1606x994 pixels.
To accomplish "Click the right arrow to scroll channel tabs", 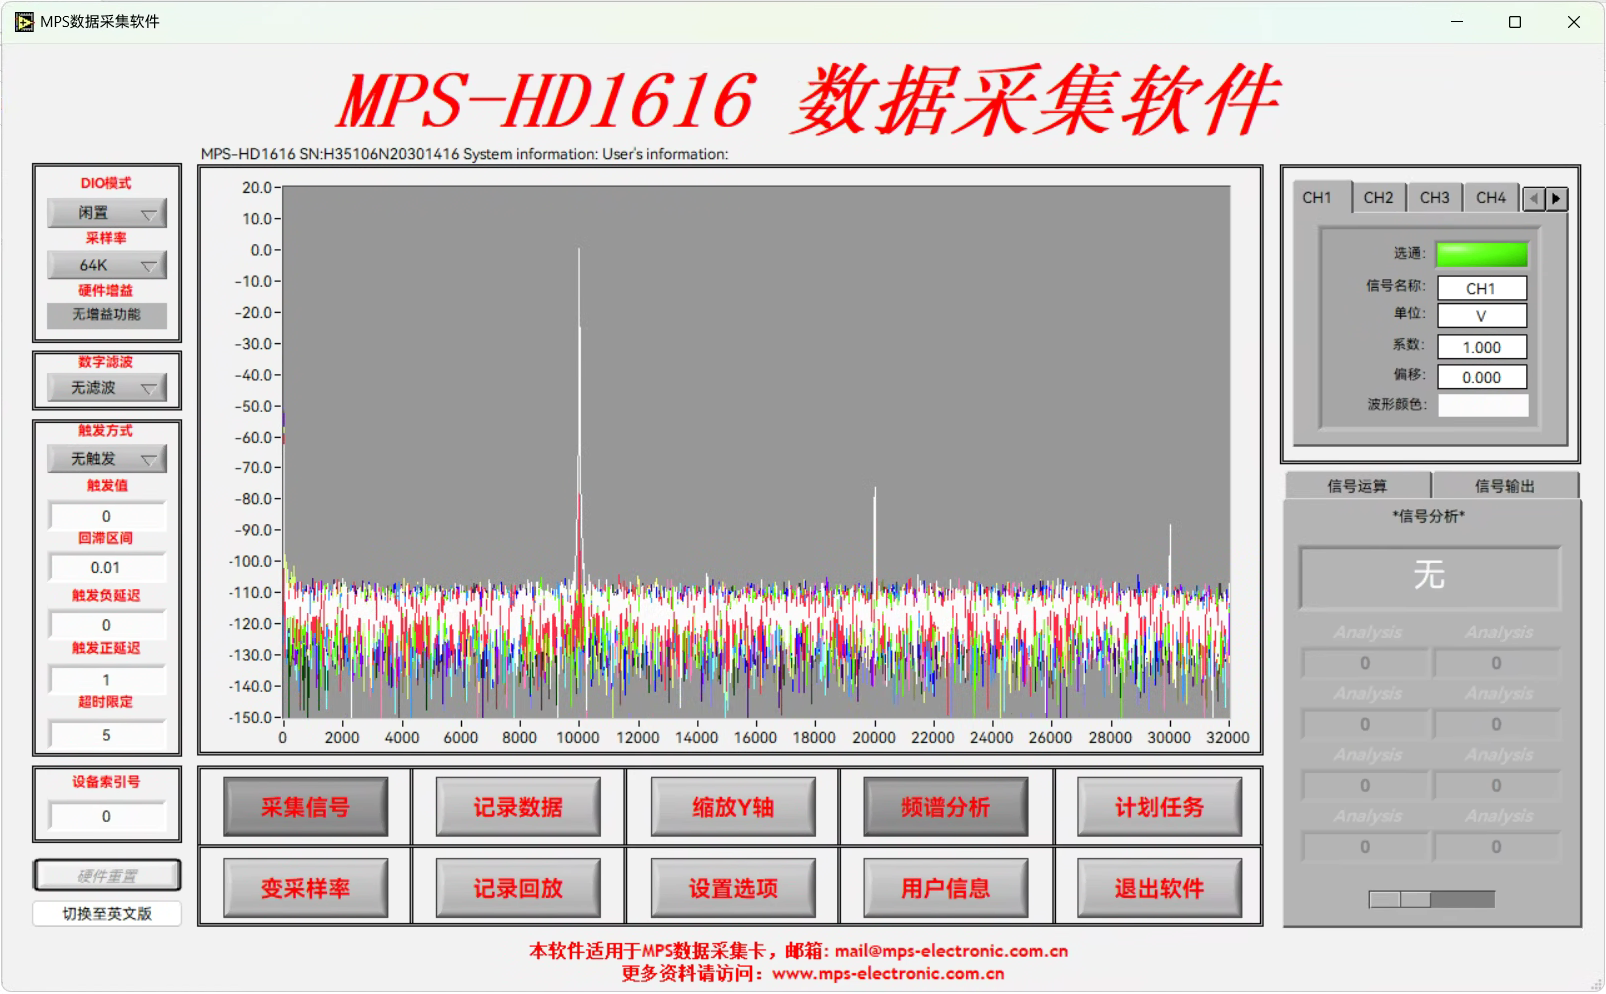I will [x=1556, y=199].
